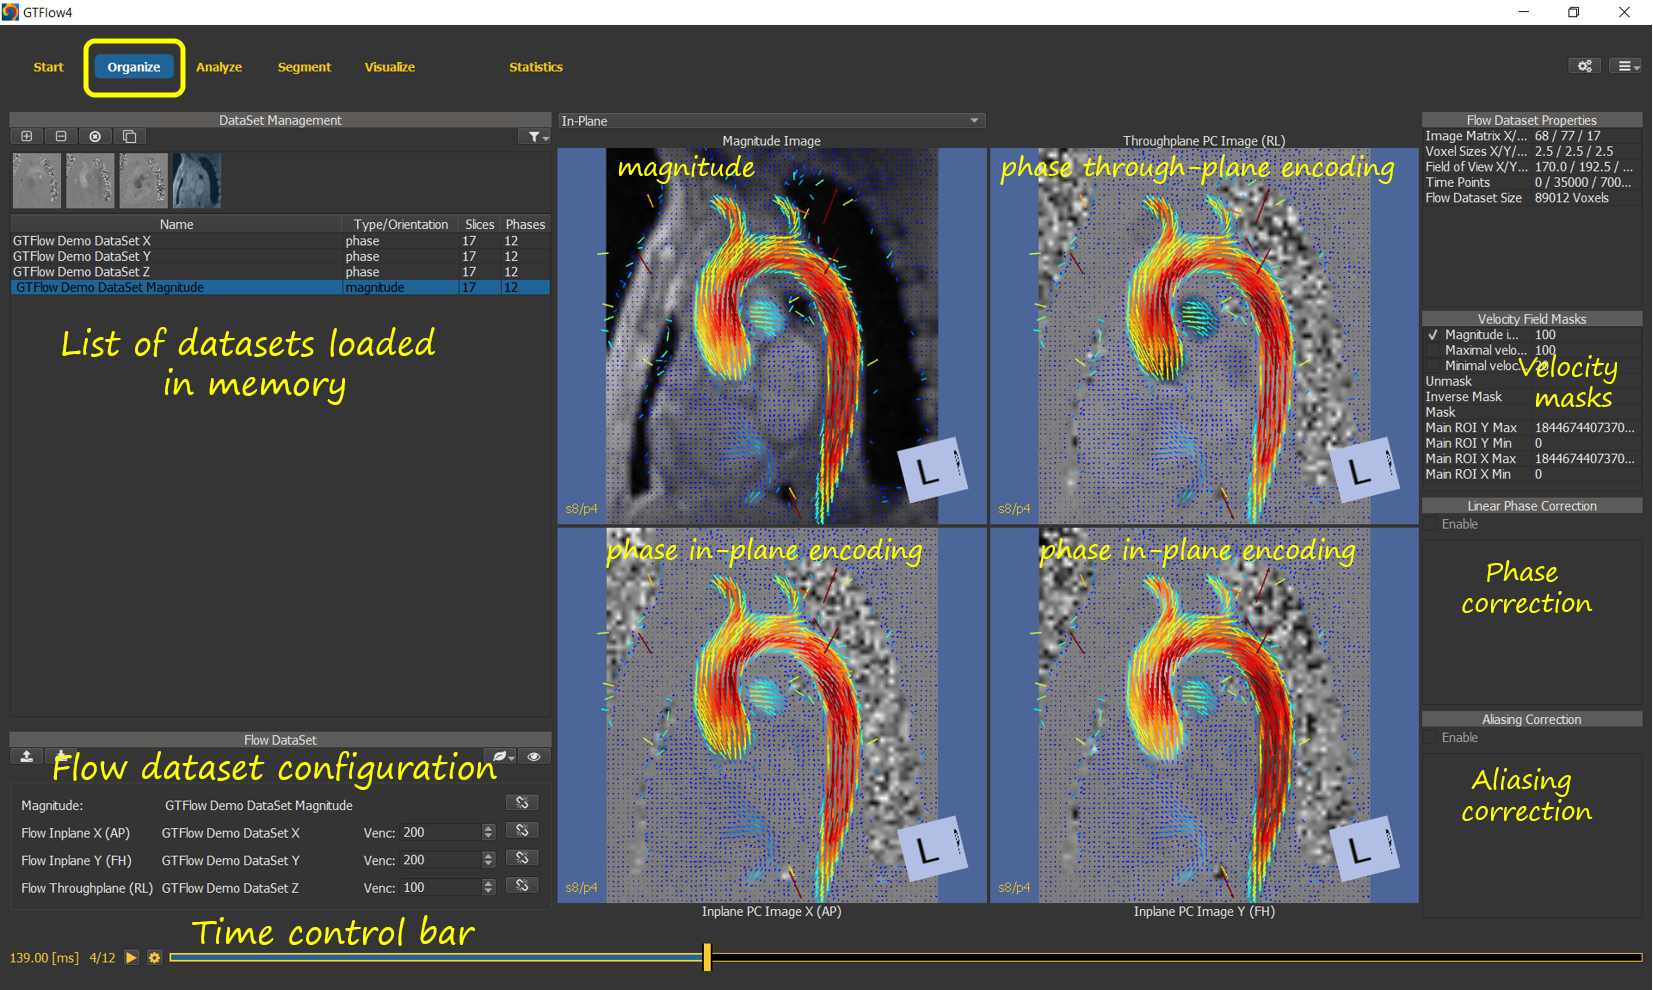Click the Venc stepper for Flow Inplane X
The height and width of the screenshot is (990, 1653).
[488, 832]
